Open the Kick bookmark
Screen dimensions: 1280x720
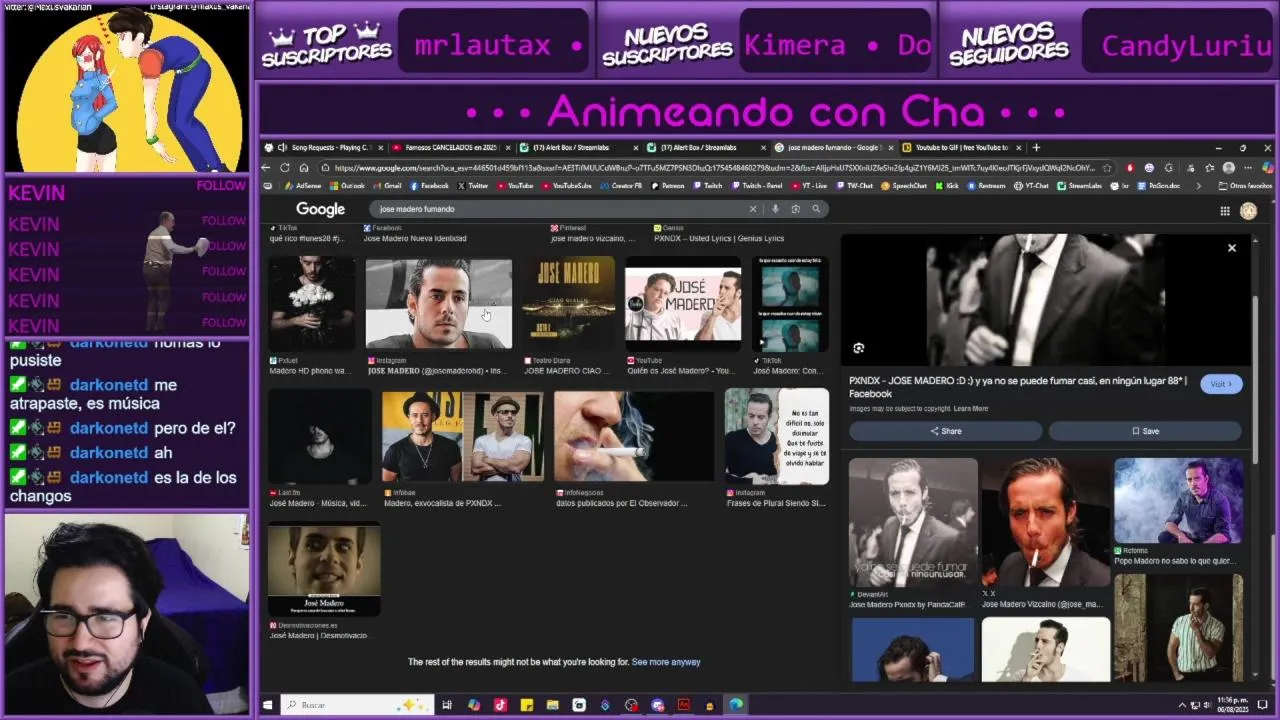click(945, 186)
